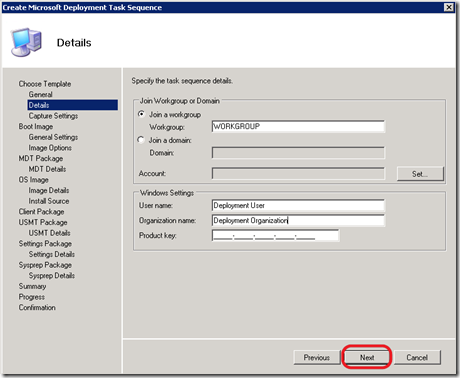Select the Join a workgroup radio button
460x378 pixels.
[141, 114]
